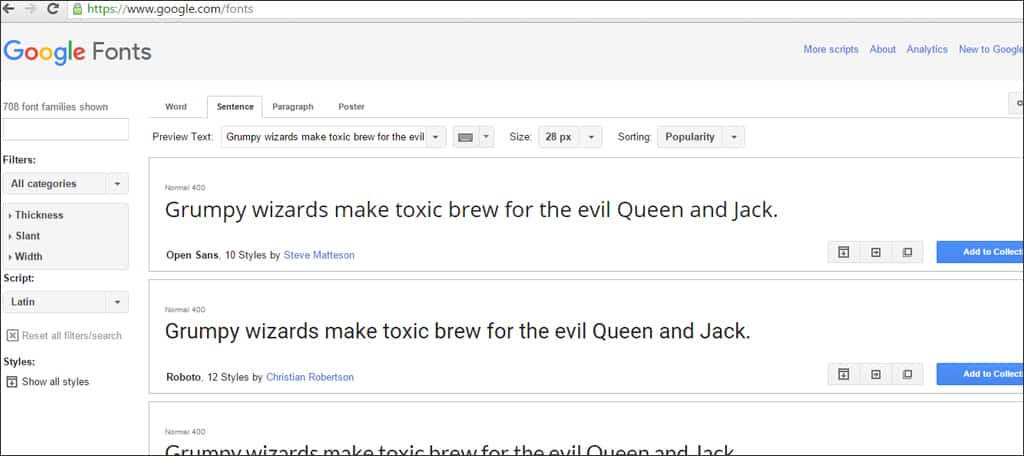Expand the Slant filter
Image resolution: width=1024 pixels, height=456 pixels.
[24, 236]
